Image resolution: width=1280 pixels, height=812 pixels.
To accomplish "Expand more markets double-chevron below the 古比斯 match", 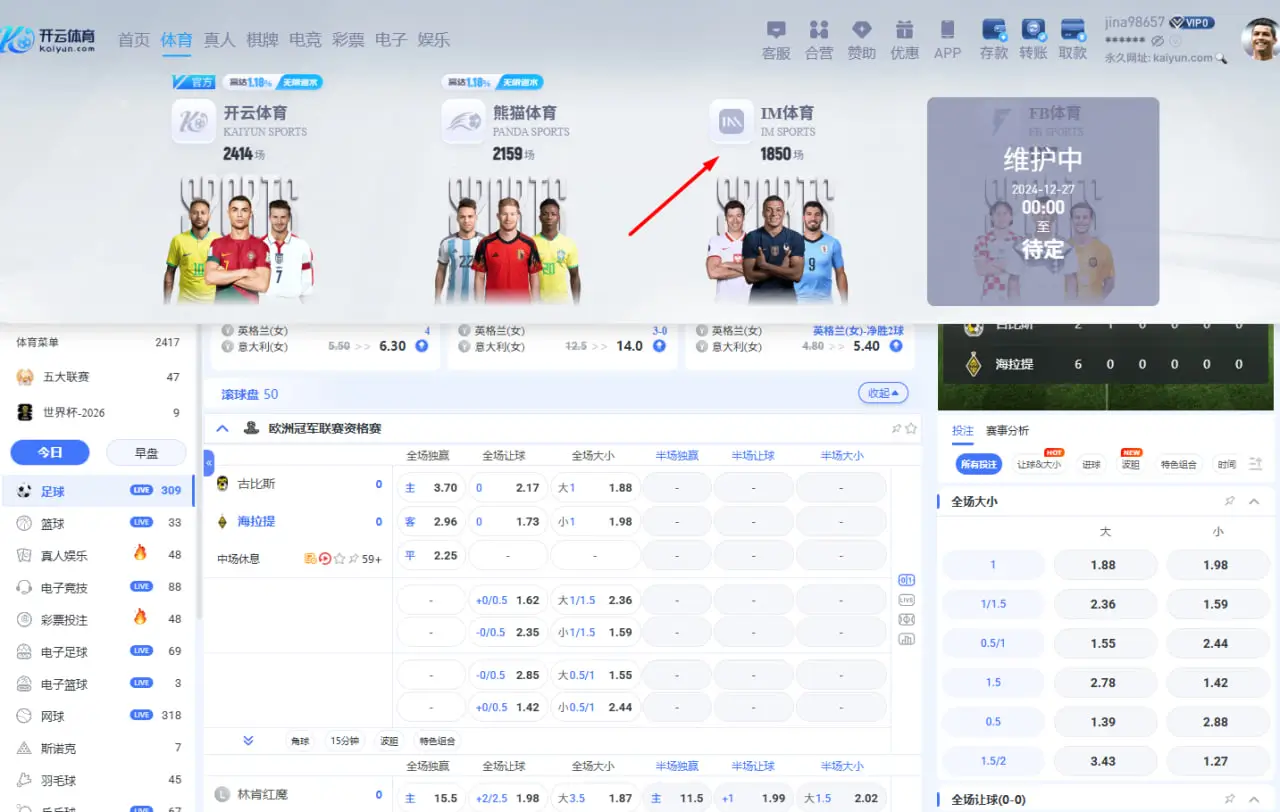I will pyautogui.click(x=248, y=741).
